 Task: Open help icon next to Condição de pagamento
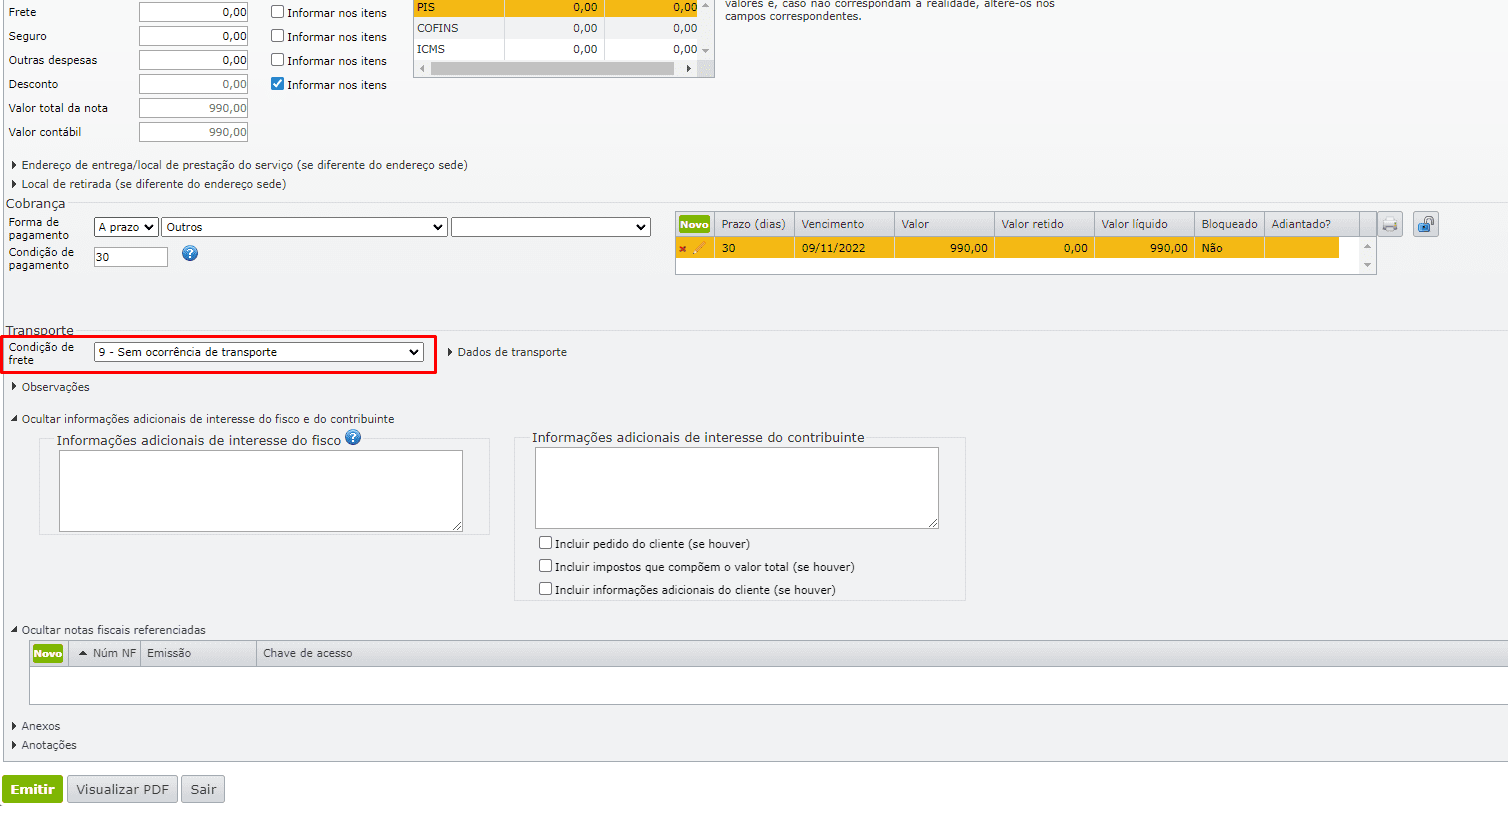[190, 254]
